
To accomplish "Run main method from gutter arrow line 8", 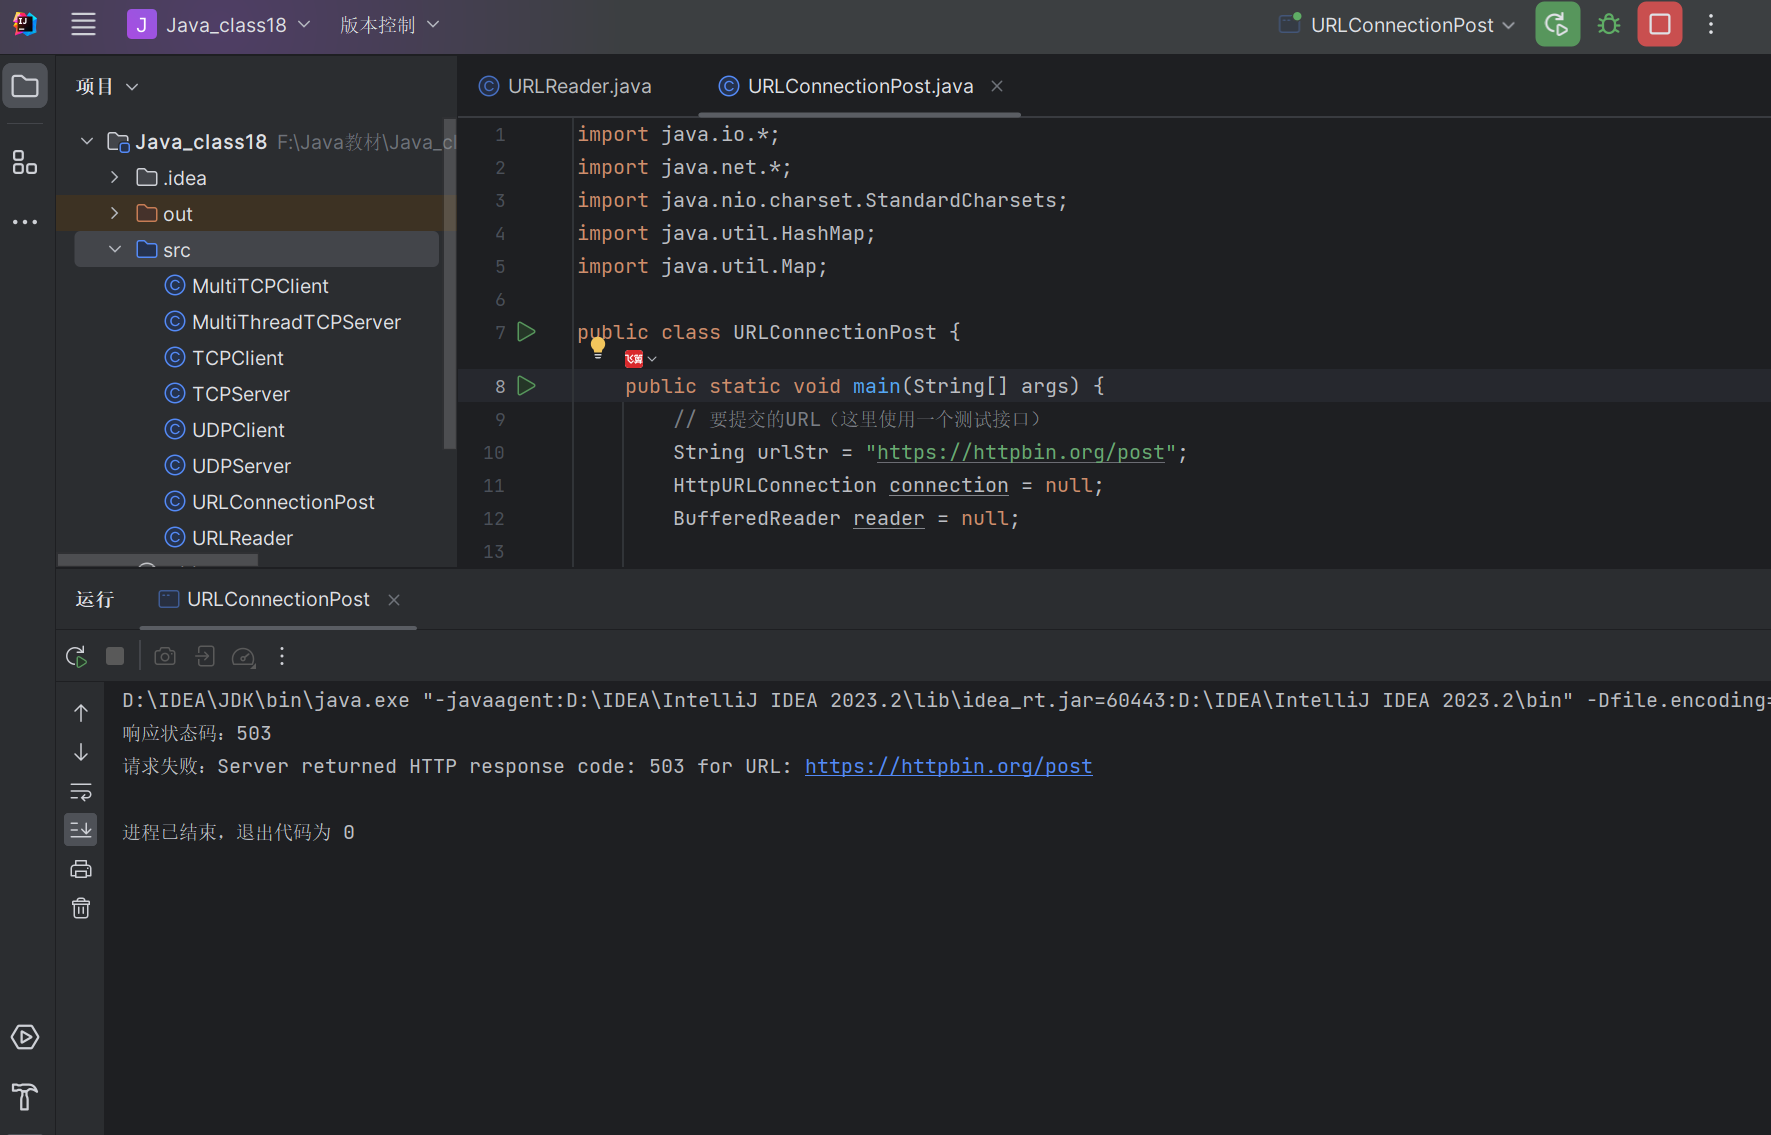I will click(x=526, y=386).
